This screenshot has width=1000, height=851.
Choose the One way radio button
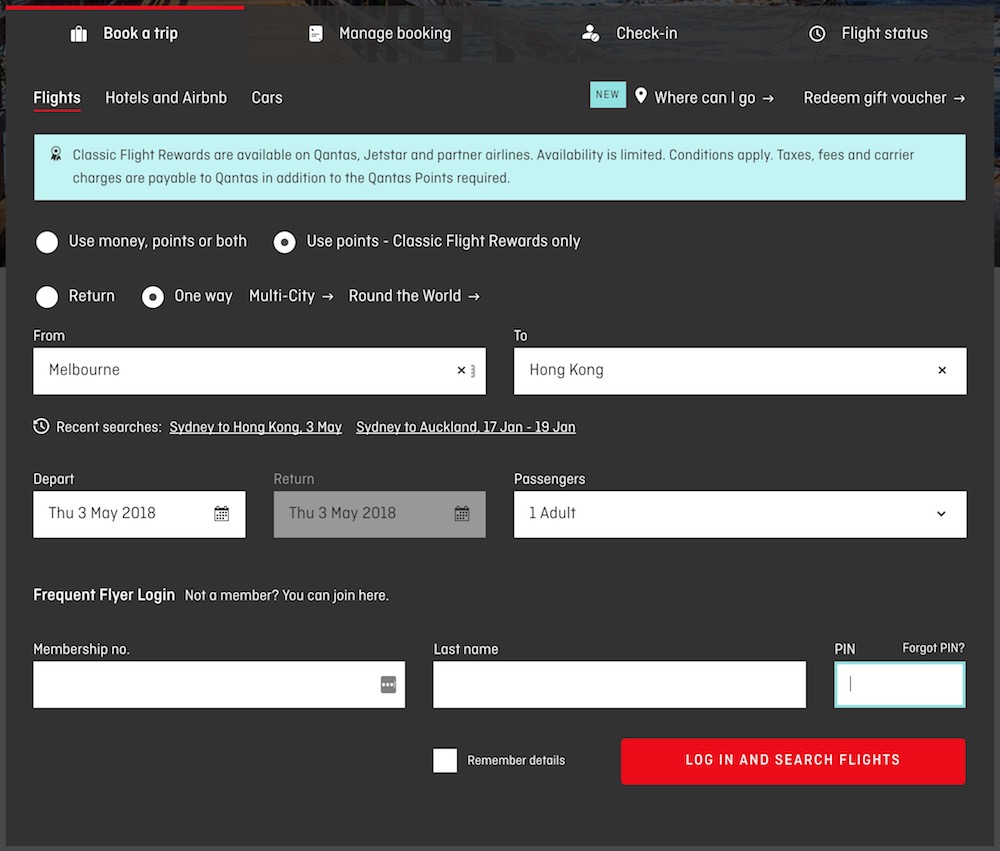point(153,297)
